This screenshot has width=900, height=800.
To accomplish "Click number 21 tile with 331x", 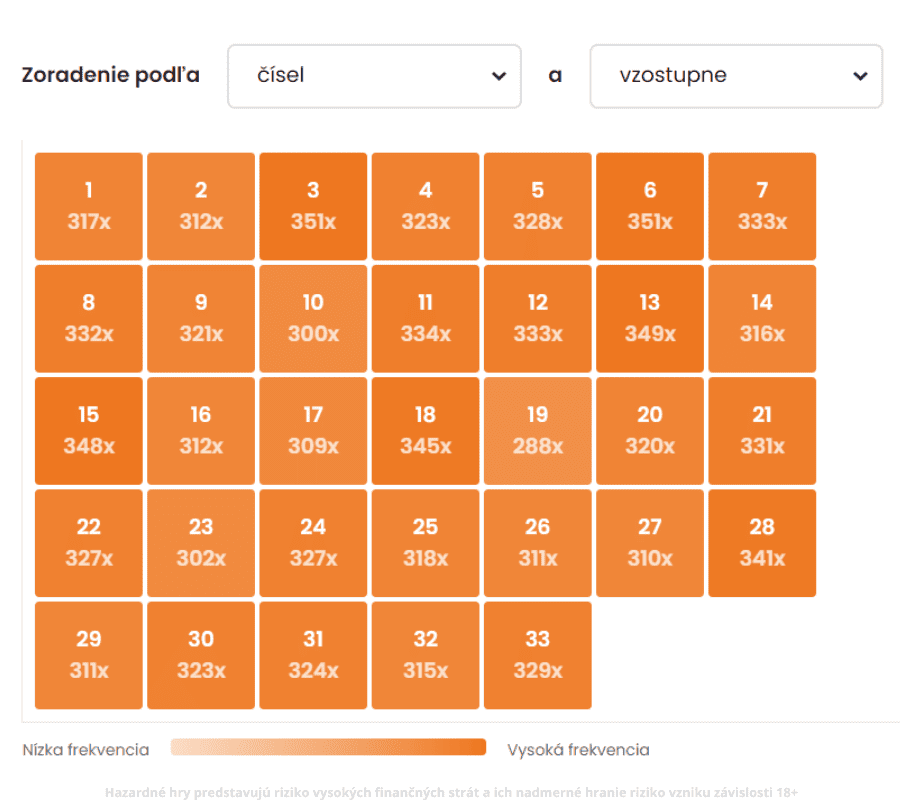I will (x=762, y=431).
